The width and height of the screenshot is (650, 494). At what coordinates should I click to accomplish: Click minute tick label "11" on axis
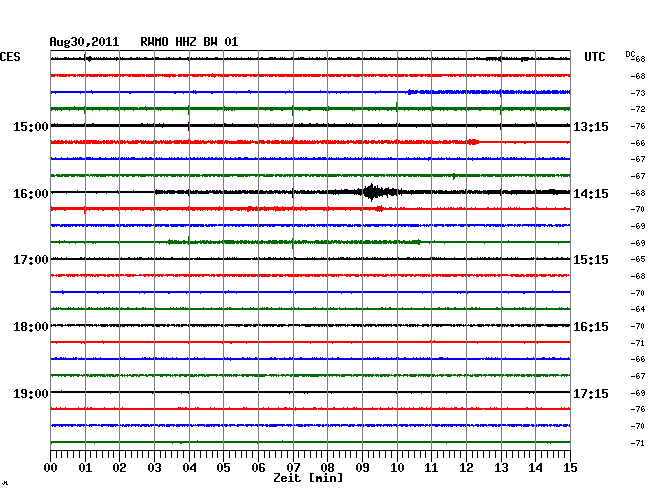point(431,467)
